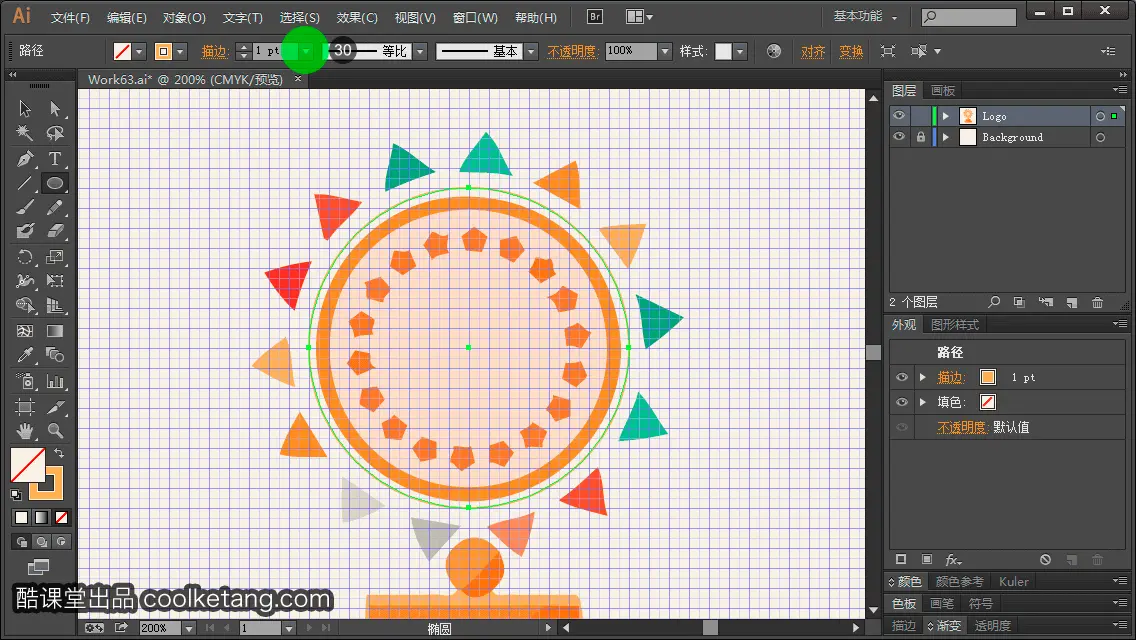Open the stroke color dropdown
1136x640 pixels.
pos(180,51)
